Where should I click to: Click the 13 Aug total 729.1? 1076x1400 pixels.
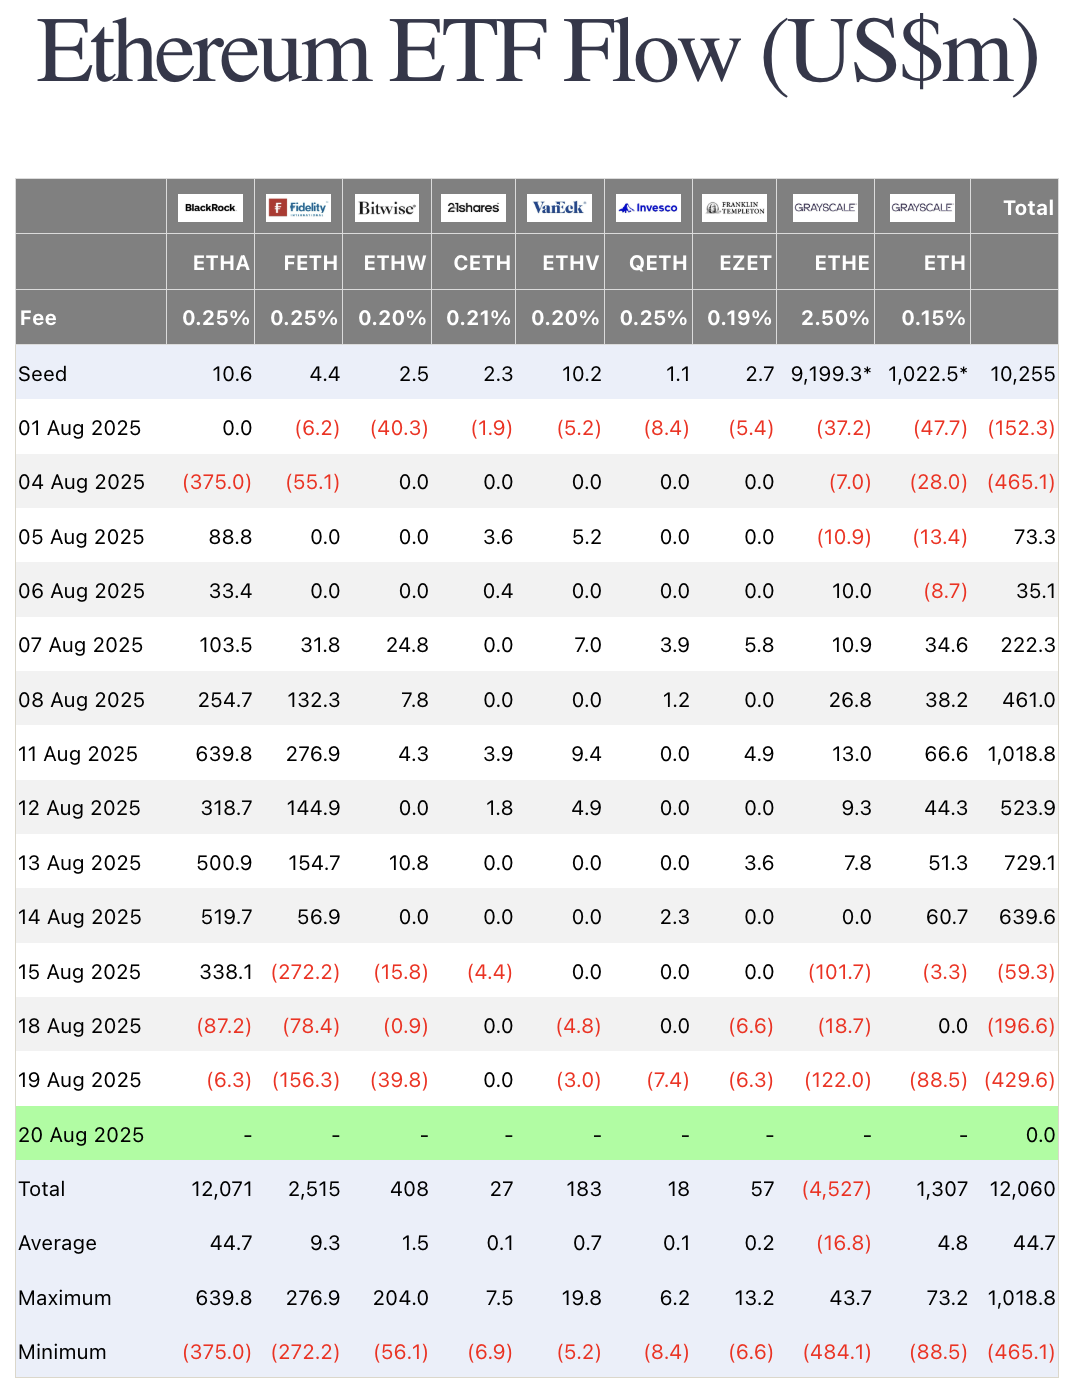pyautogui.click(x=1029, y=863)
